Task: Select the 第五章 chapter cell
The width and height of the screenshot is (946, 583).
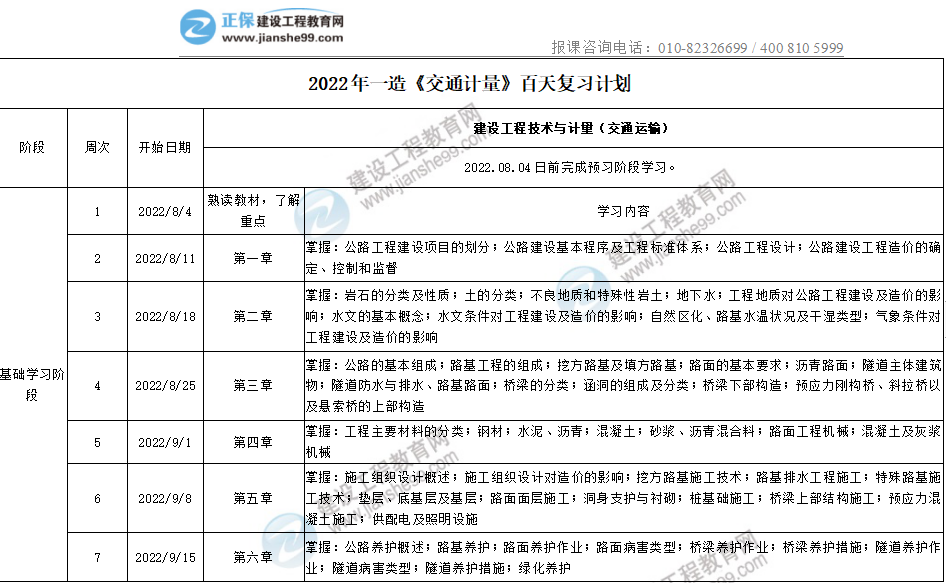Action: coord(252,498)
